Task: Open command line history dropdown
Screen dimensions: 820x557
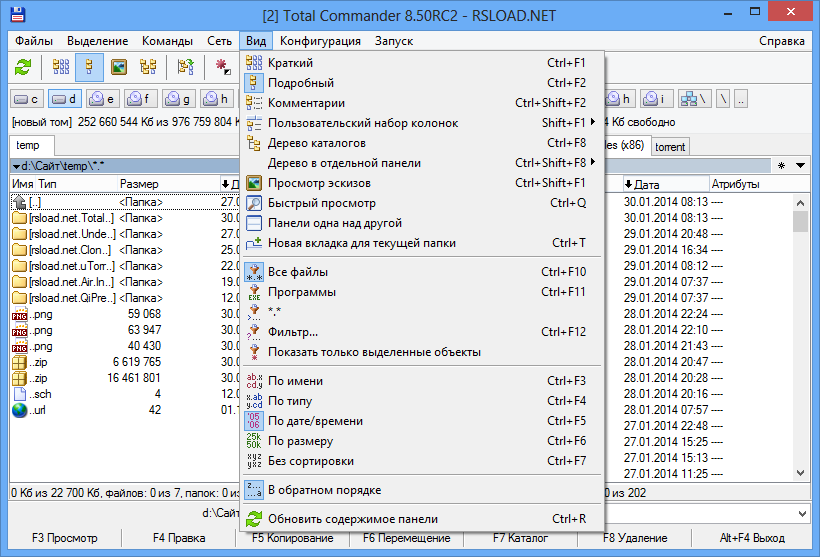Action: [x=802, y=514]
